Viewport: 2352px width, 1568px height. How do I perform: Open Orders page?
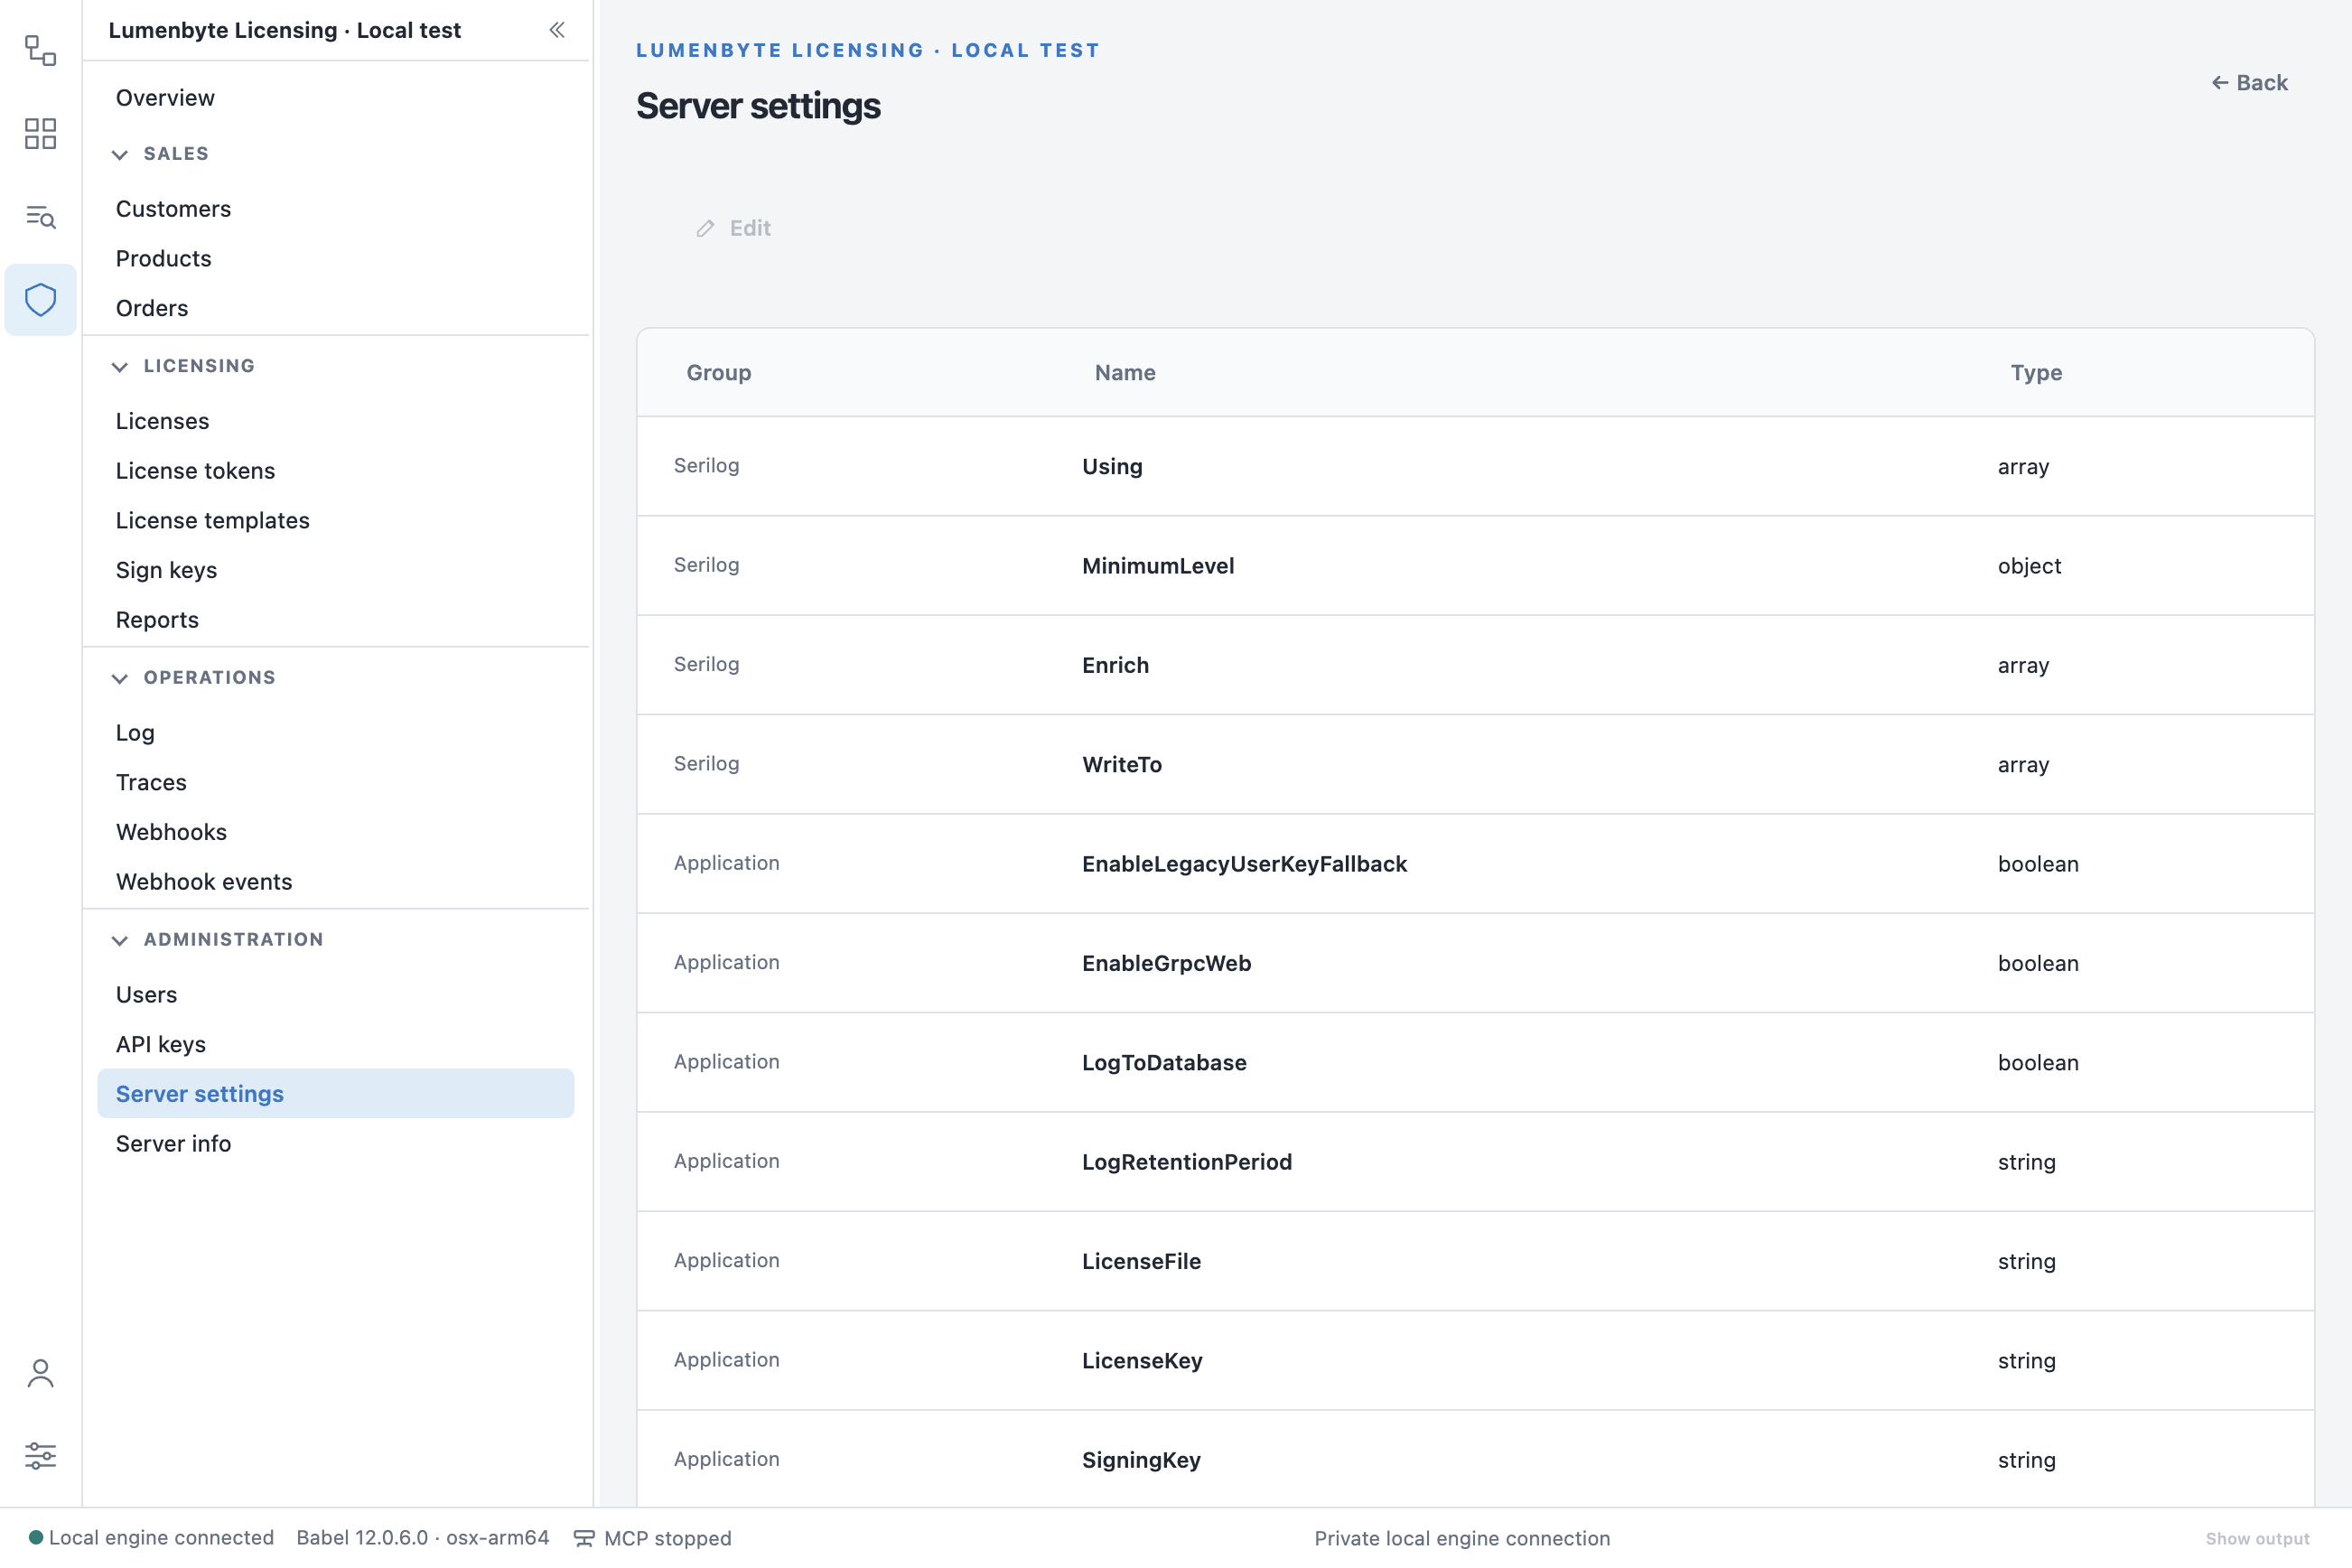[x=336, y=308]
